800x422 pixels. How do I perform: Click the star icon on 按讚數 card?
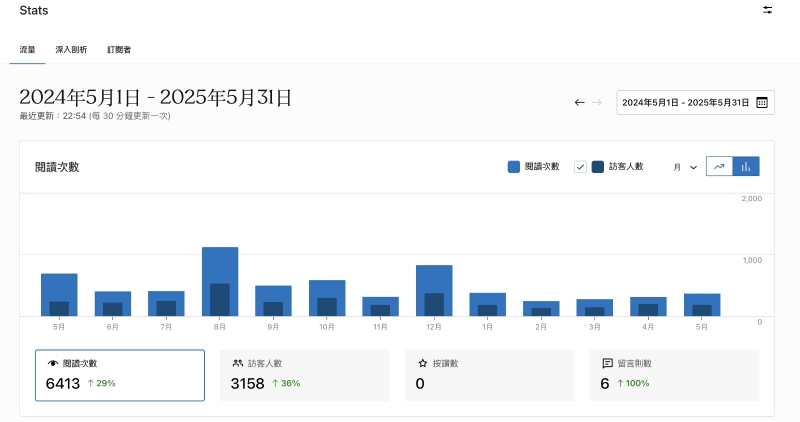click(x=422, y=364)
